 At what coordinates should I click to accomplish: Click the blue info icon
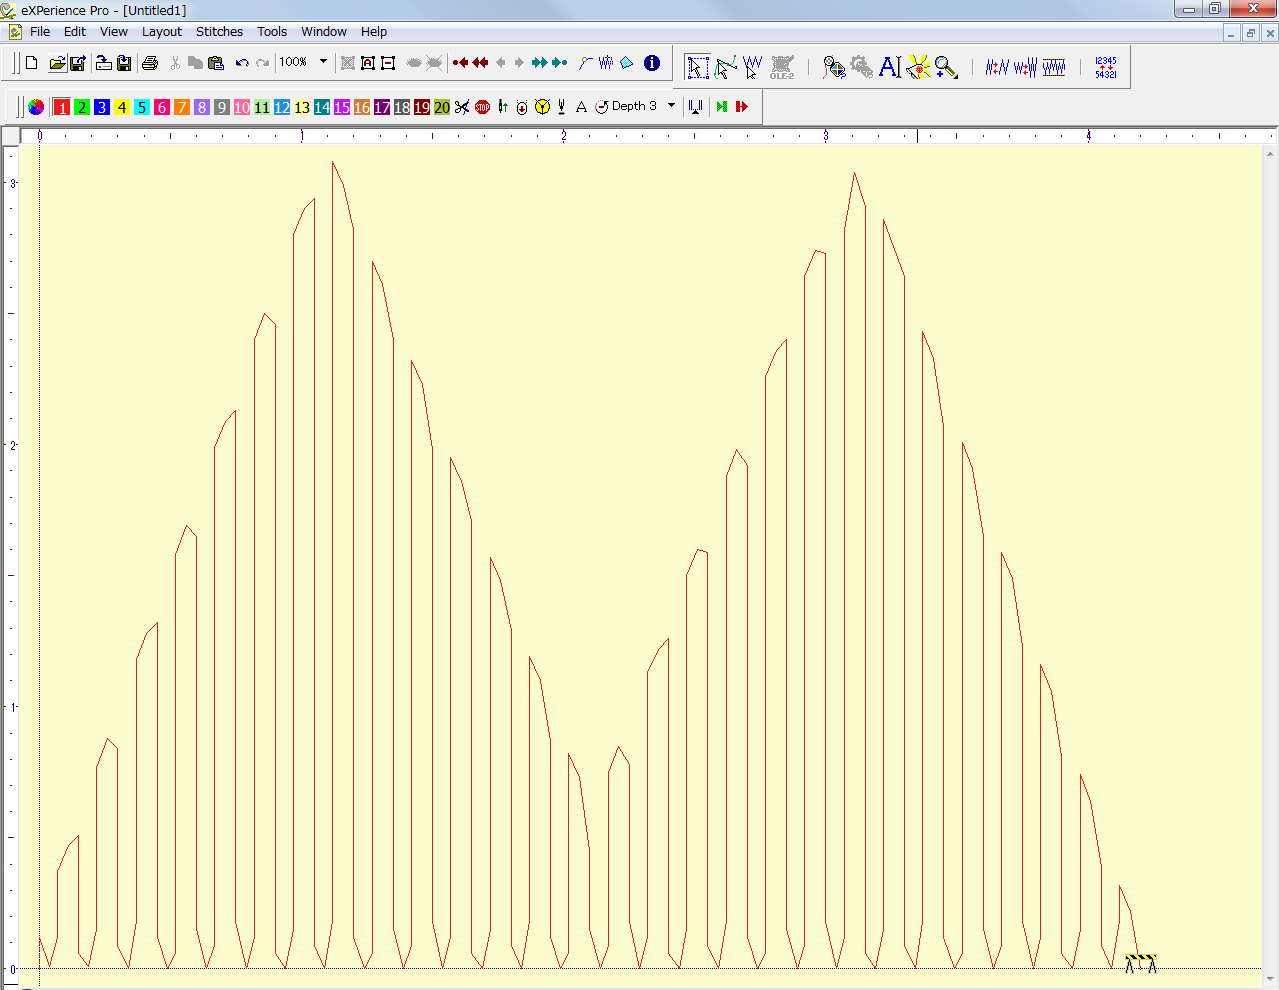click(x=652, y=63)
